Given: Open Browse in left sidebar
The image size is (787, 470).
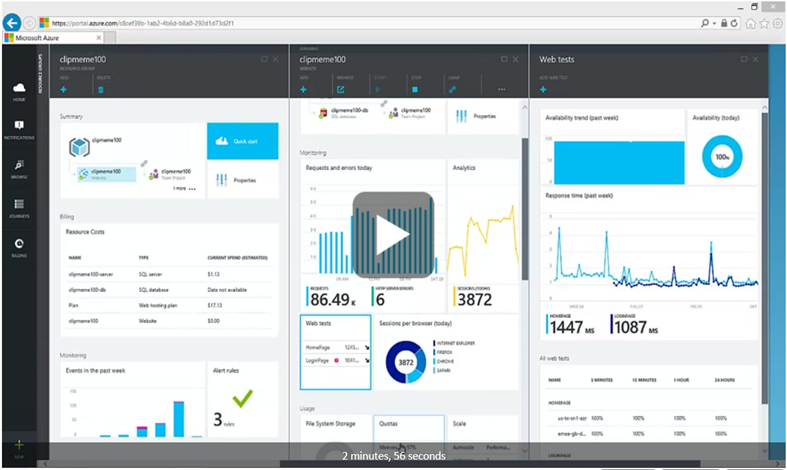Looking at the screenshot, I should pos(19,169).
